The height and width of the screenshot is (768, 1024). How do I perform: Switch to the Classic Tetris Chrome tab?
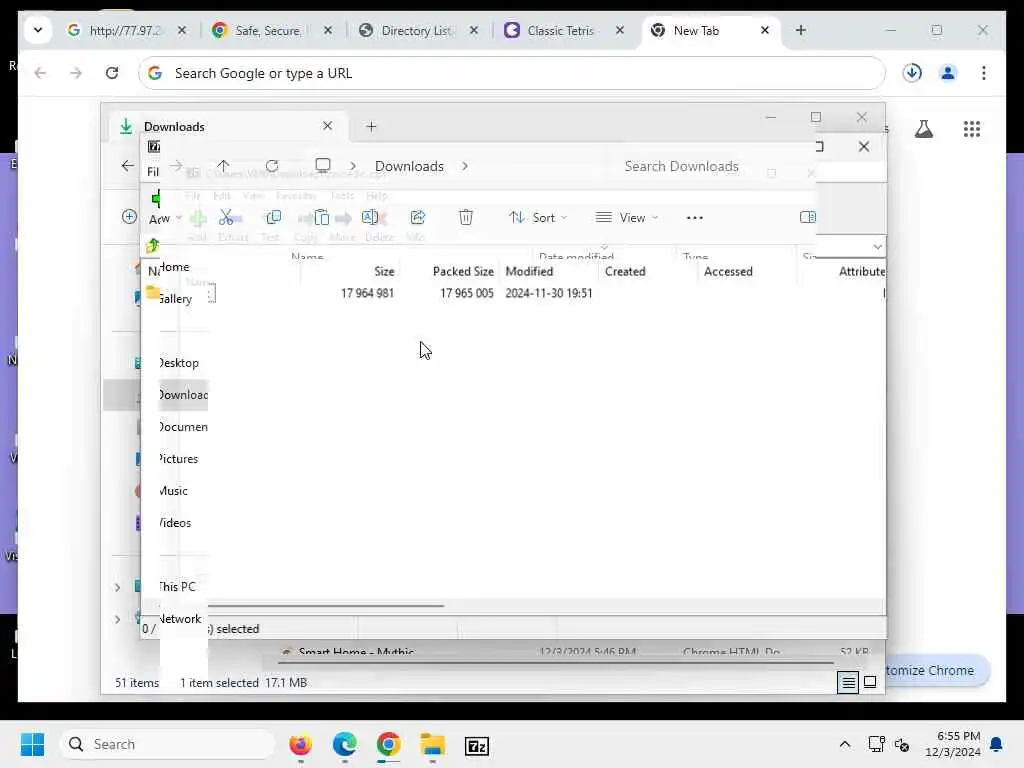(x=560, y=30)
